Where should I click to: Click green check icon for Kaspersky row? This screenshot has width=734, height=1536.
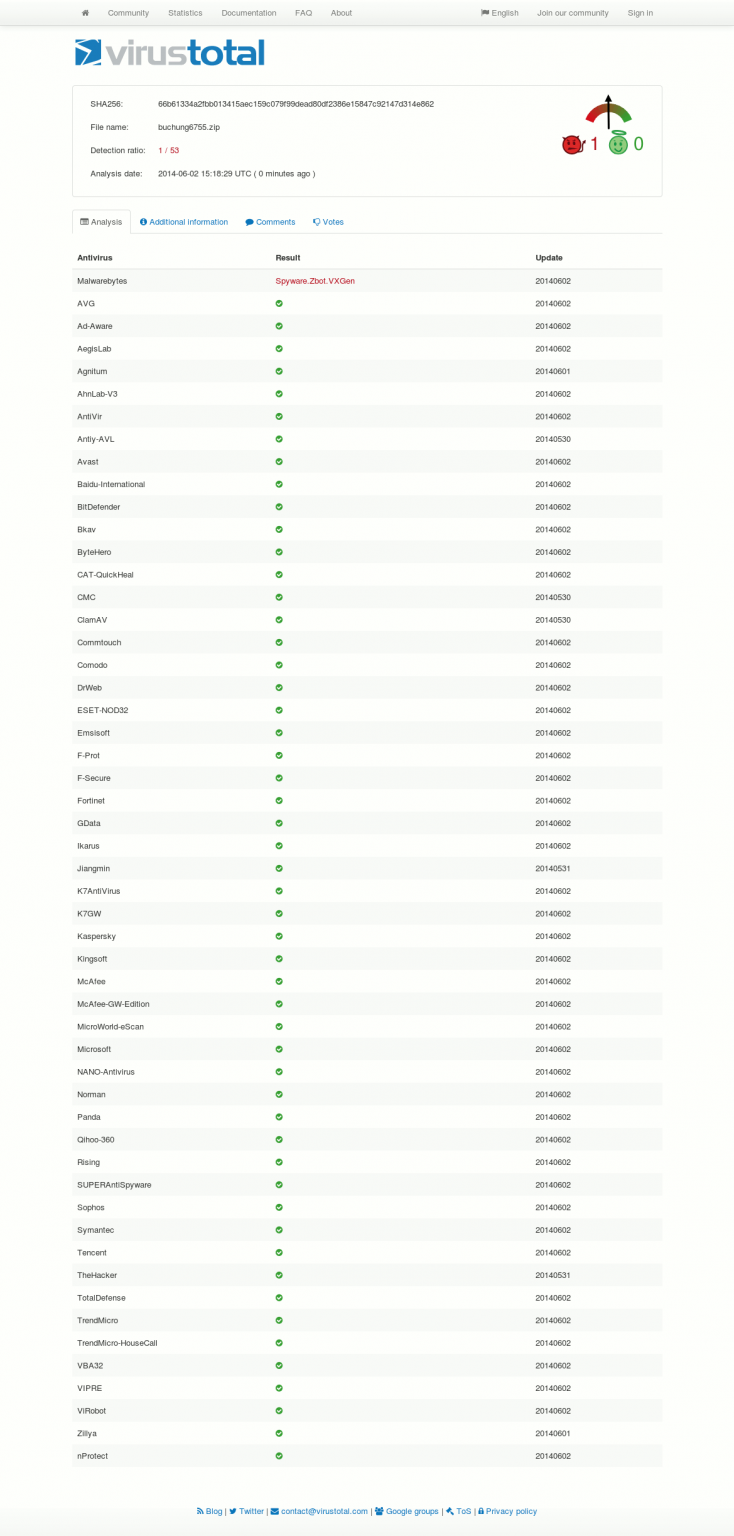coord(279,936)
